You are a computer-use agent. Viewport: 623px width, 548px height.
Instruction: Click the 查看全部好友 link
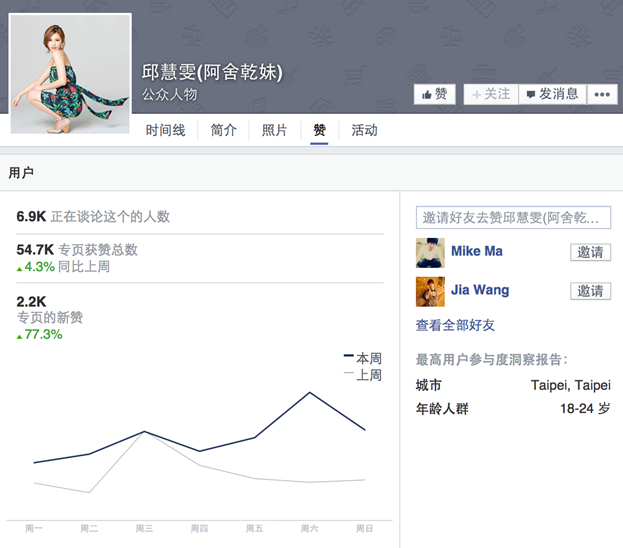[455, 325]
